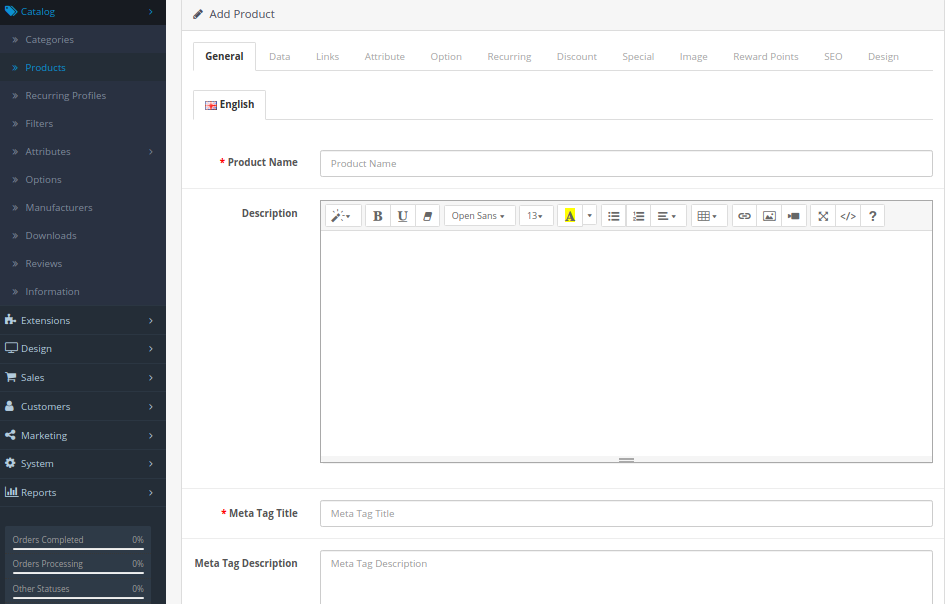The width and height of the screenshot is (945, 604).
Task: Insert an unordered list in the description
Action: 614,215
